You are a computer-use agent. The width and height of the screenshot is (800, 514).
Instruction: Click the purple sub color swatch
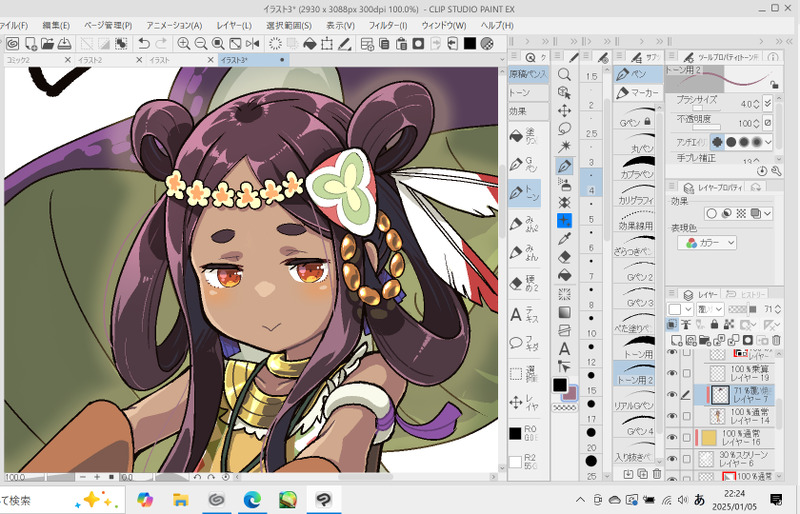click(570, 394)
